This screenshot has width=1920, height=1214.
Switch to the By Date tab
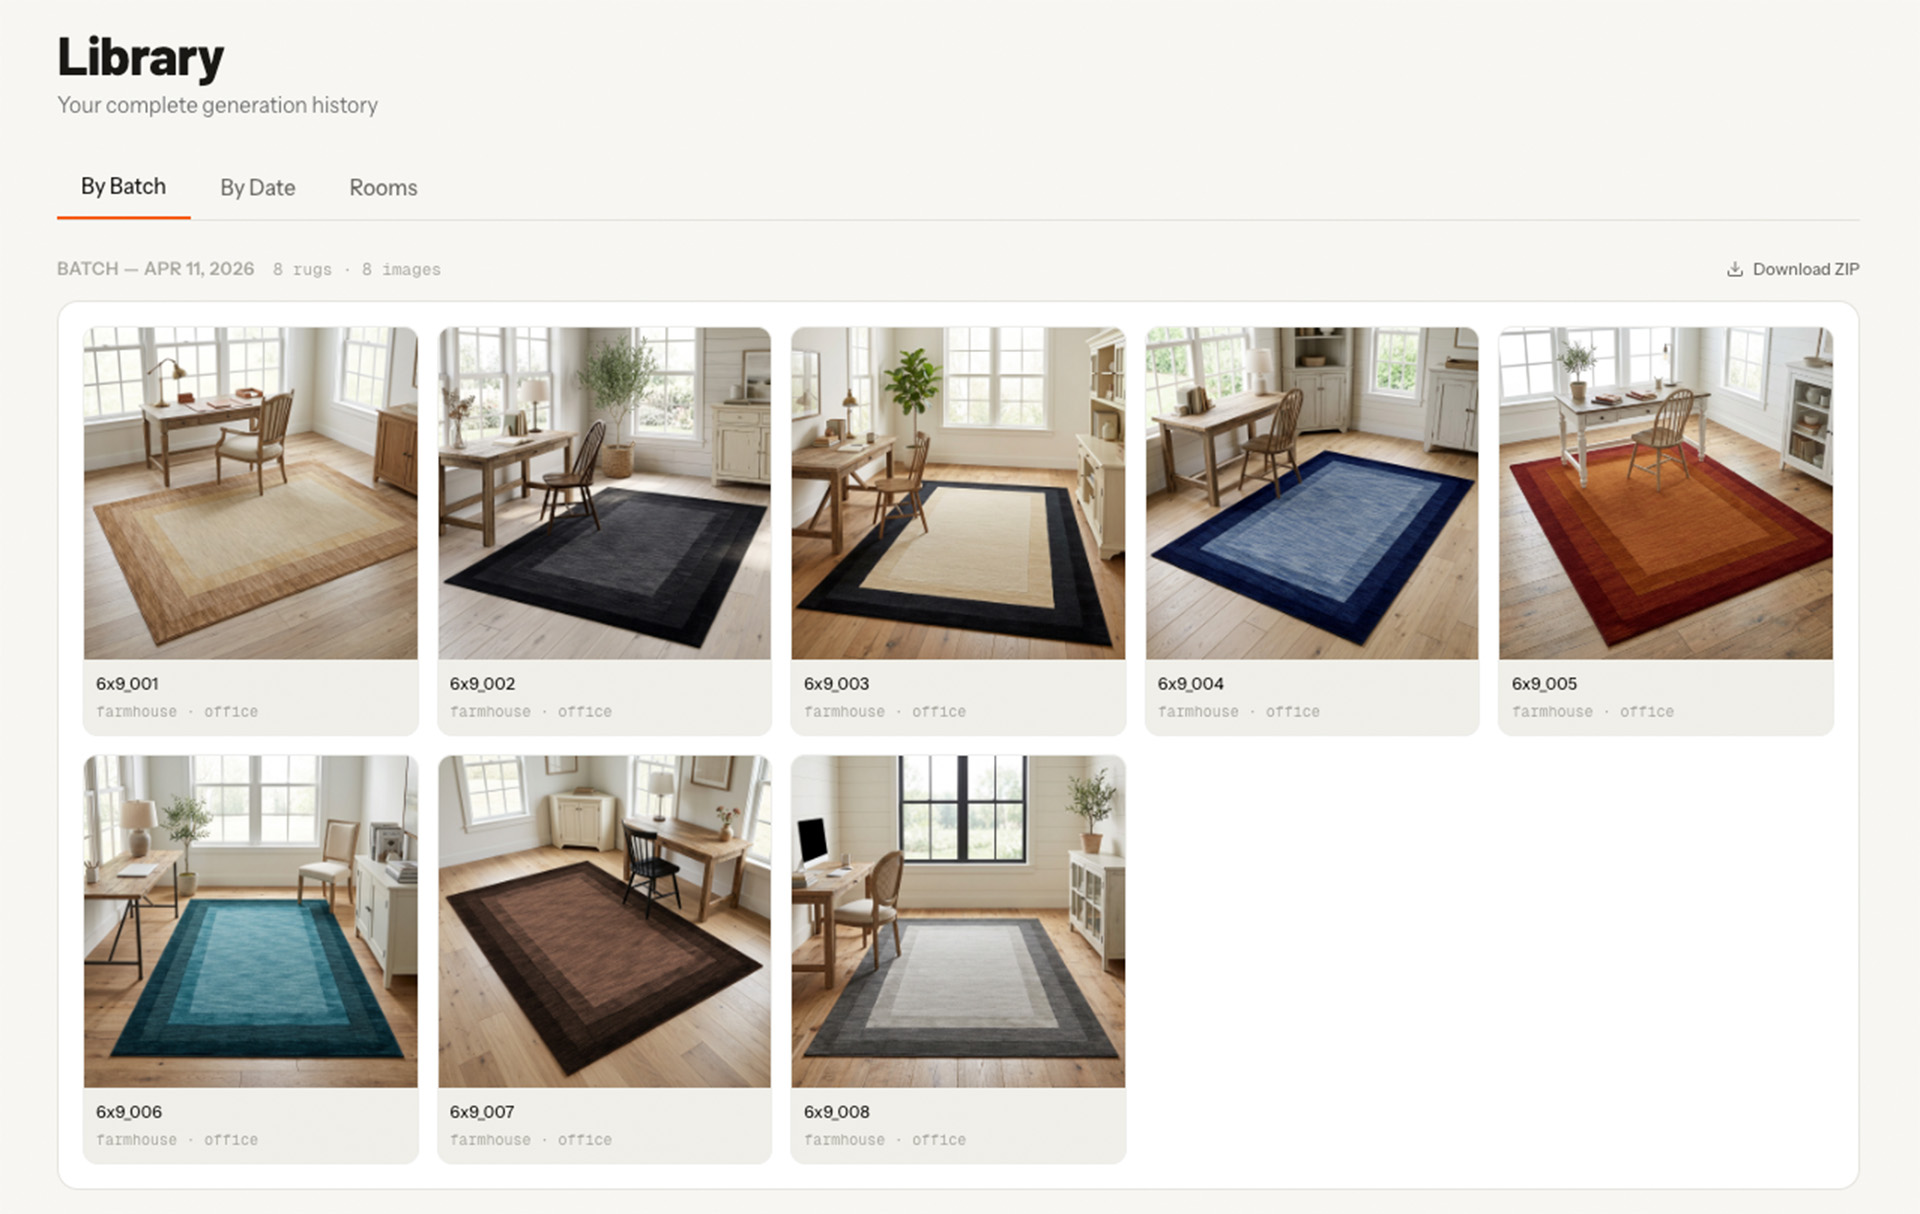[x=258, y=187]
